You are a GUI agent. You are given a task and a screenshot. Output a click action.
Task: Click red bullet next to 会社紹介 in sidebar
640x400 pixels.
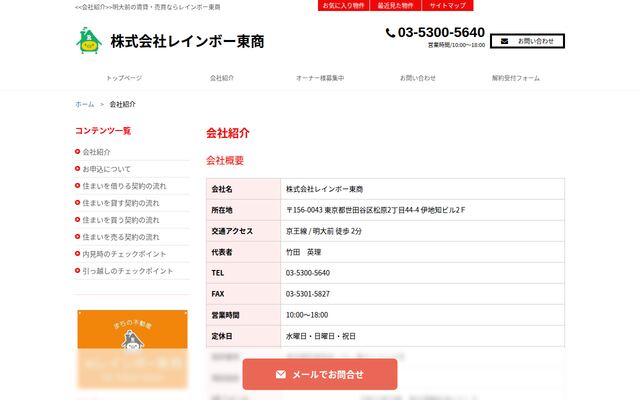77,151
